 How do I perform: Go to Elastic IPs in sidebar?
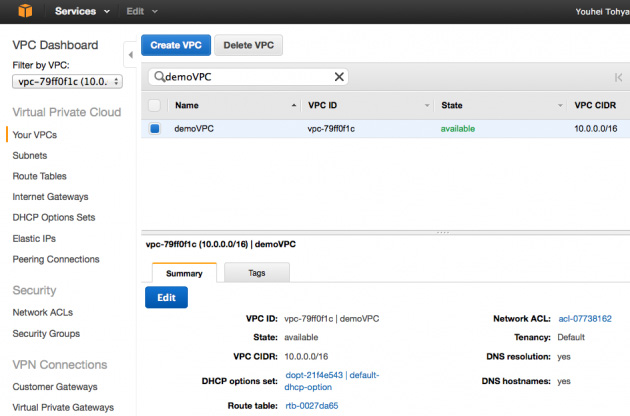34,238
